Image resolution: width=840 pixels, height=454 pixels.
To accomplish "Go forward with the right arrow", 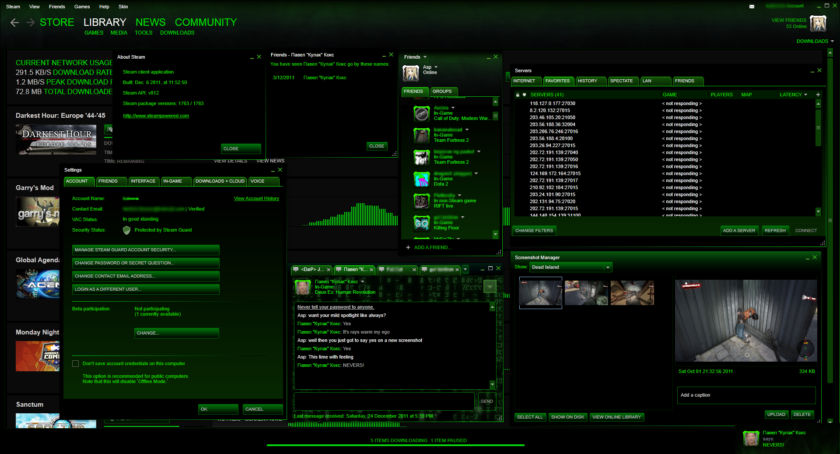I will [30, 23].
